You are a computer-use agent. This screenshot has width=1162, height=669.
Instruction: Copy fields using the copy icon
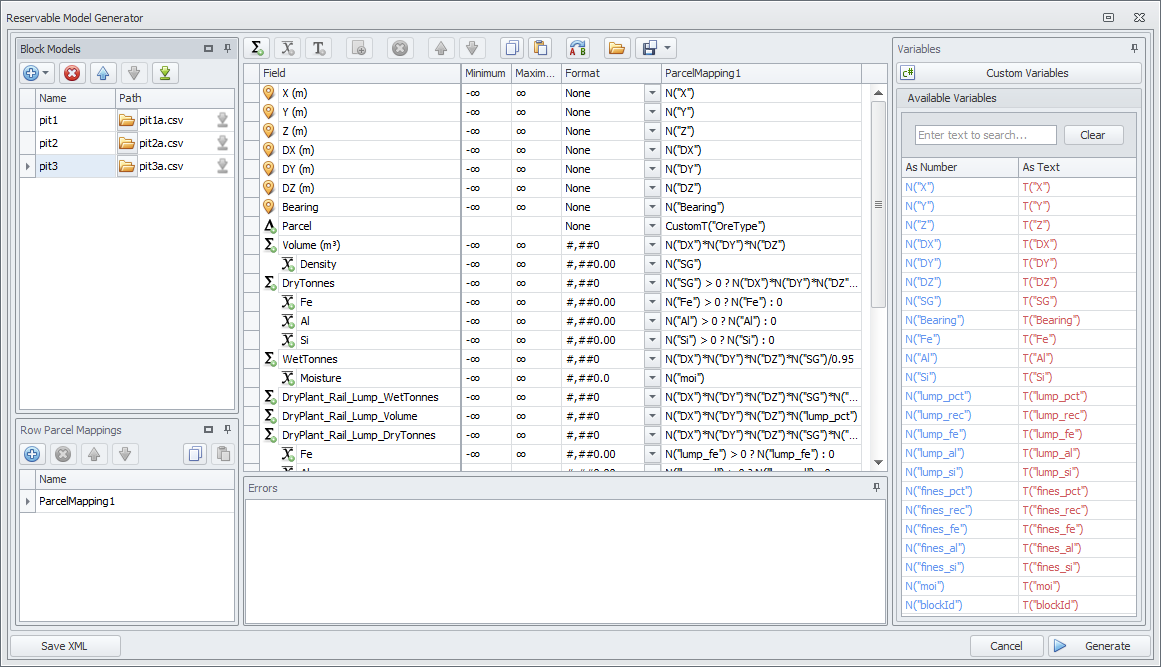[511, 48]
